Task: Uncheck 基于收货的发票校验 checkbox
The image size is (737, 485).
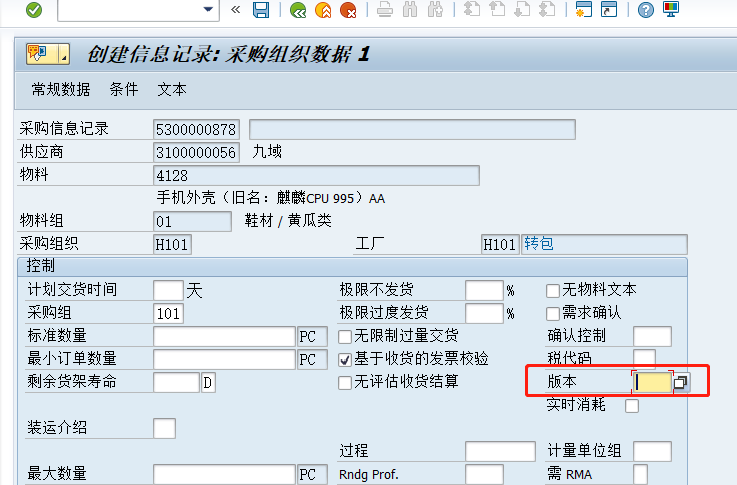Action: coord(345,360)
